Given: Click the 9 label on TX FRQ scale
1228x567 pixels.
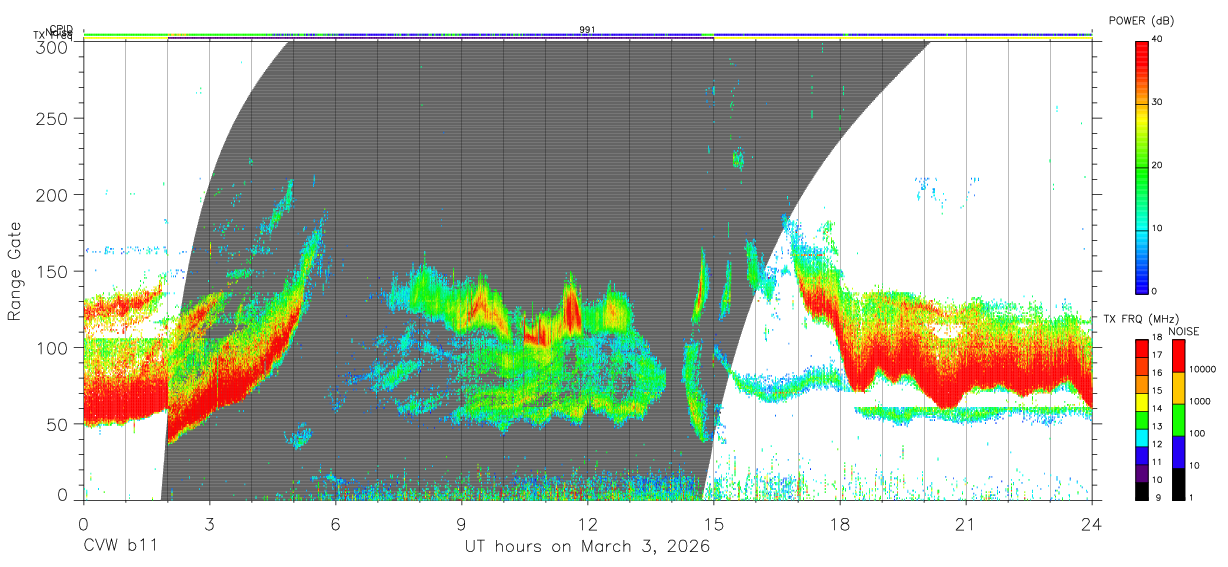Looking at the screenshot, I should click(1157, 497).
